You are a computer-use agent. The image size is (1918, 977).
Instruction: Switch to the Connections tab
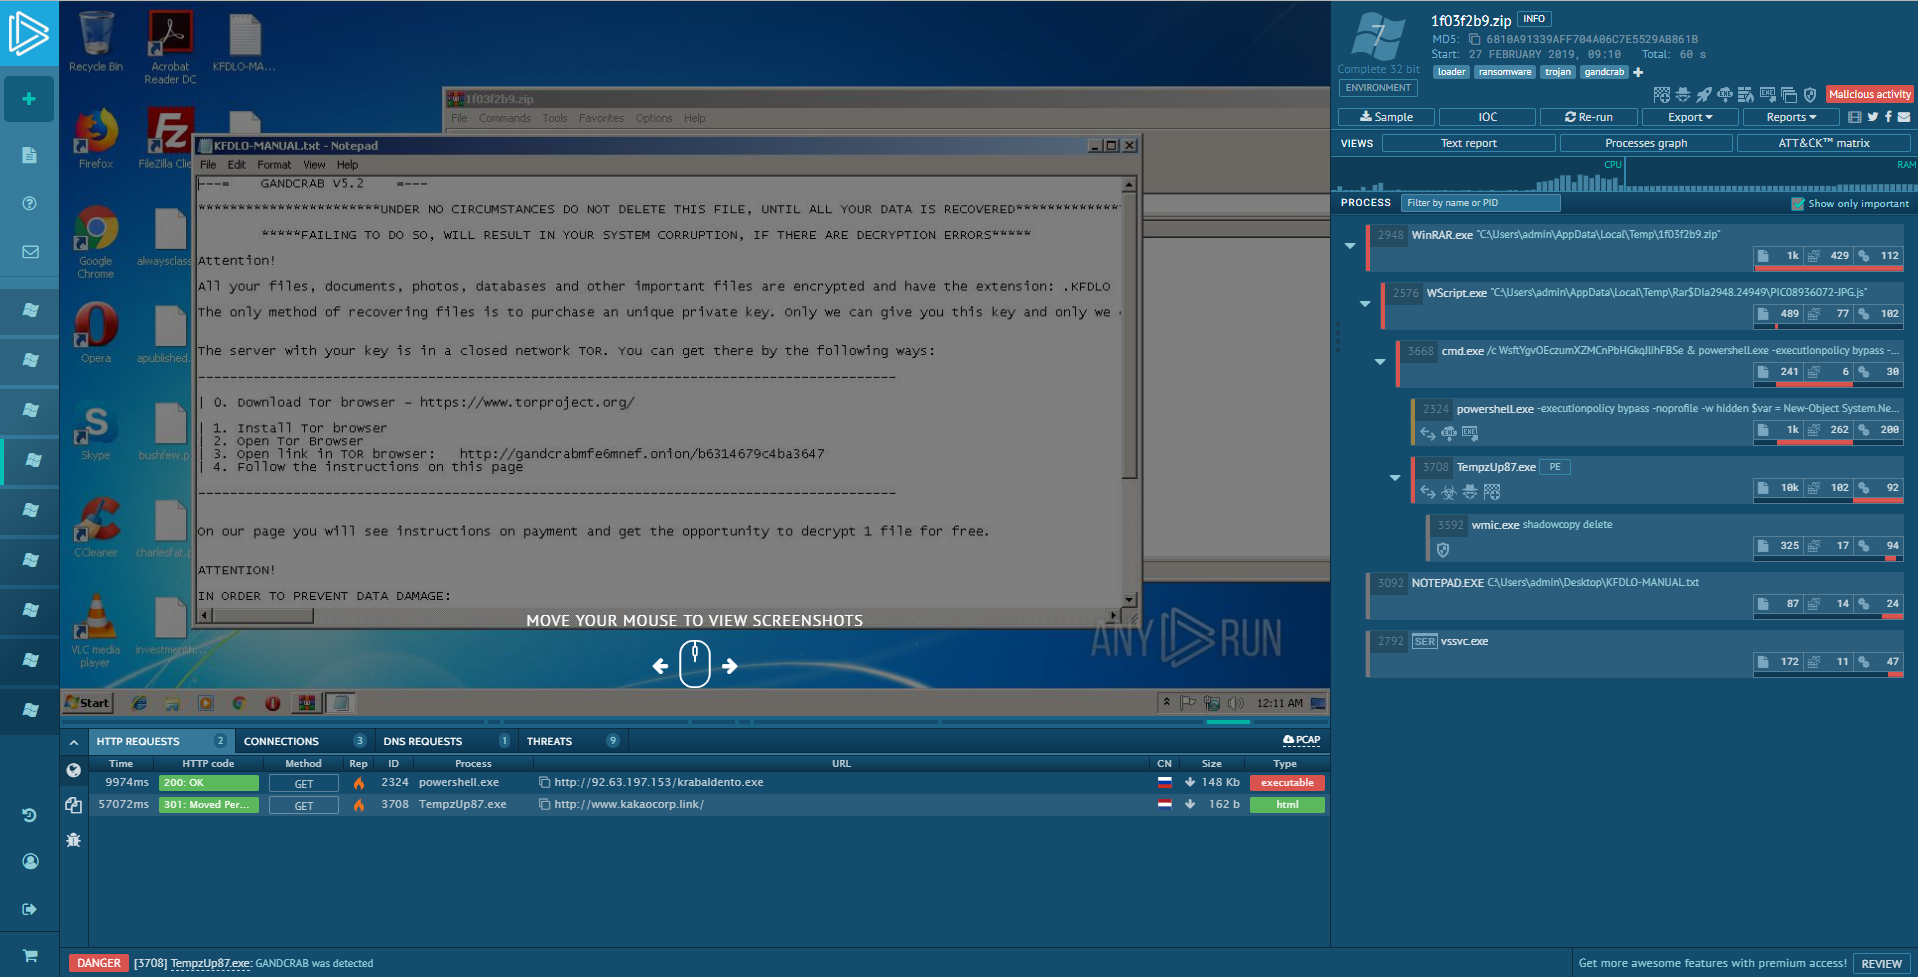click(305, 741)
